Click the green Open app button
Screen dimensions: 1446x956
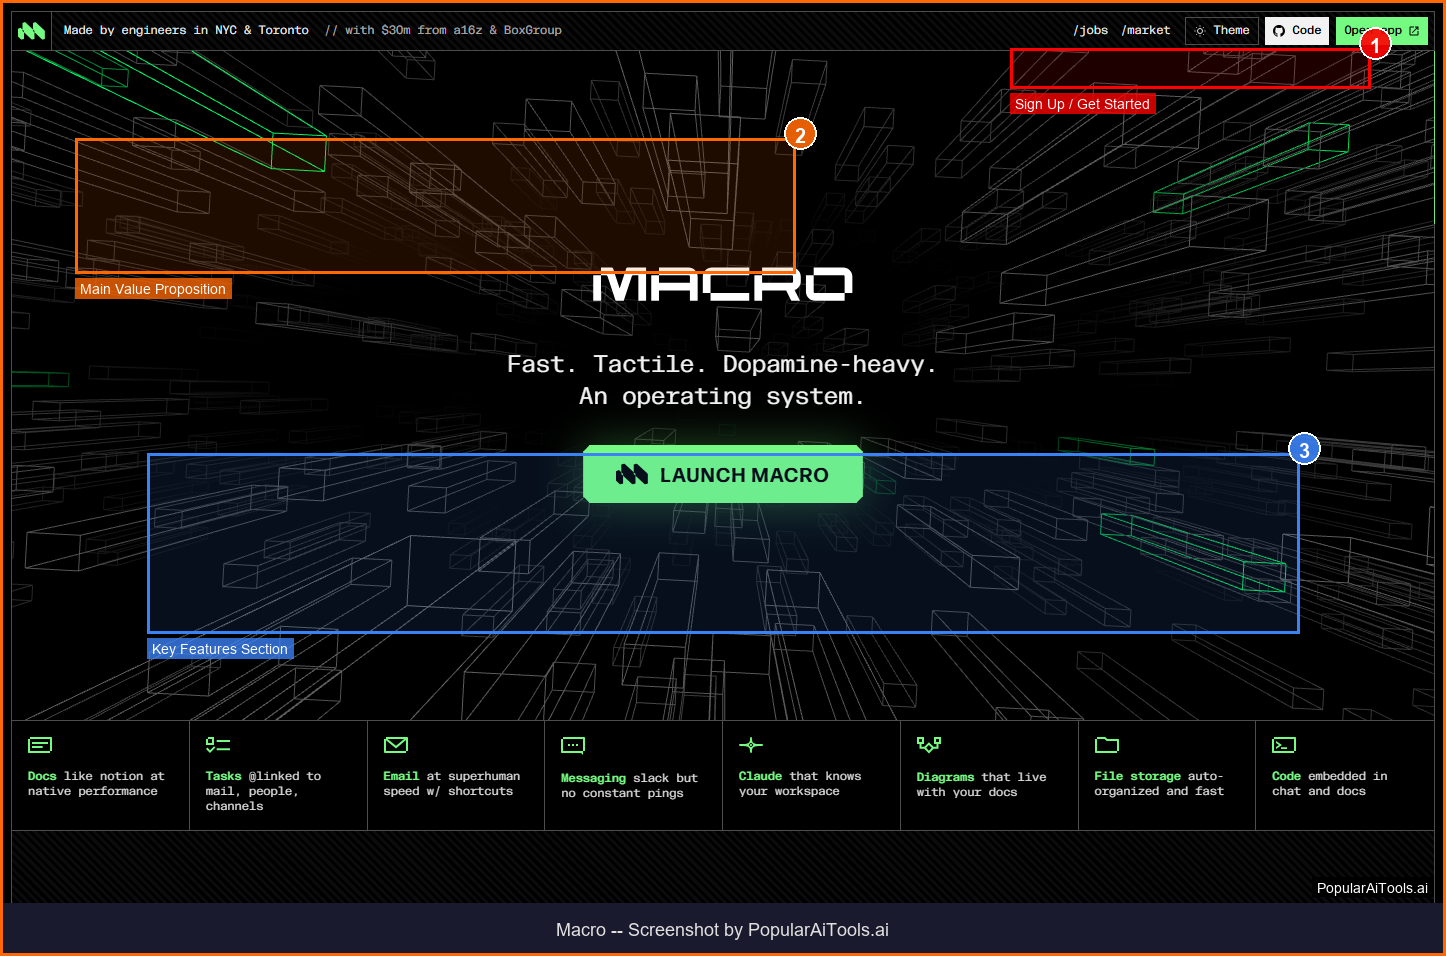click(x=1381, y=31)
